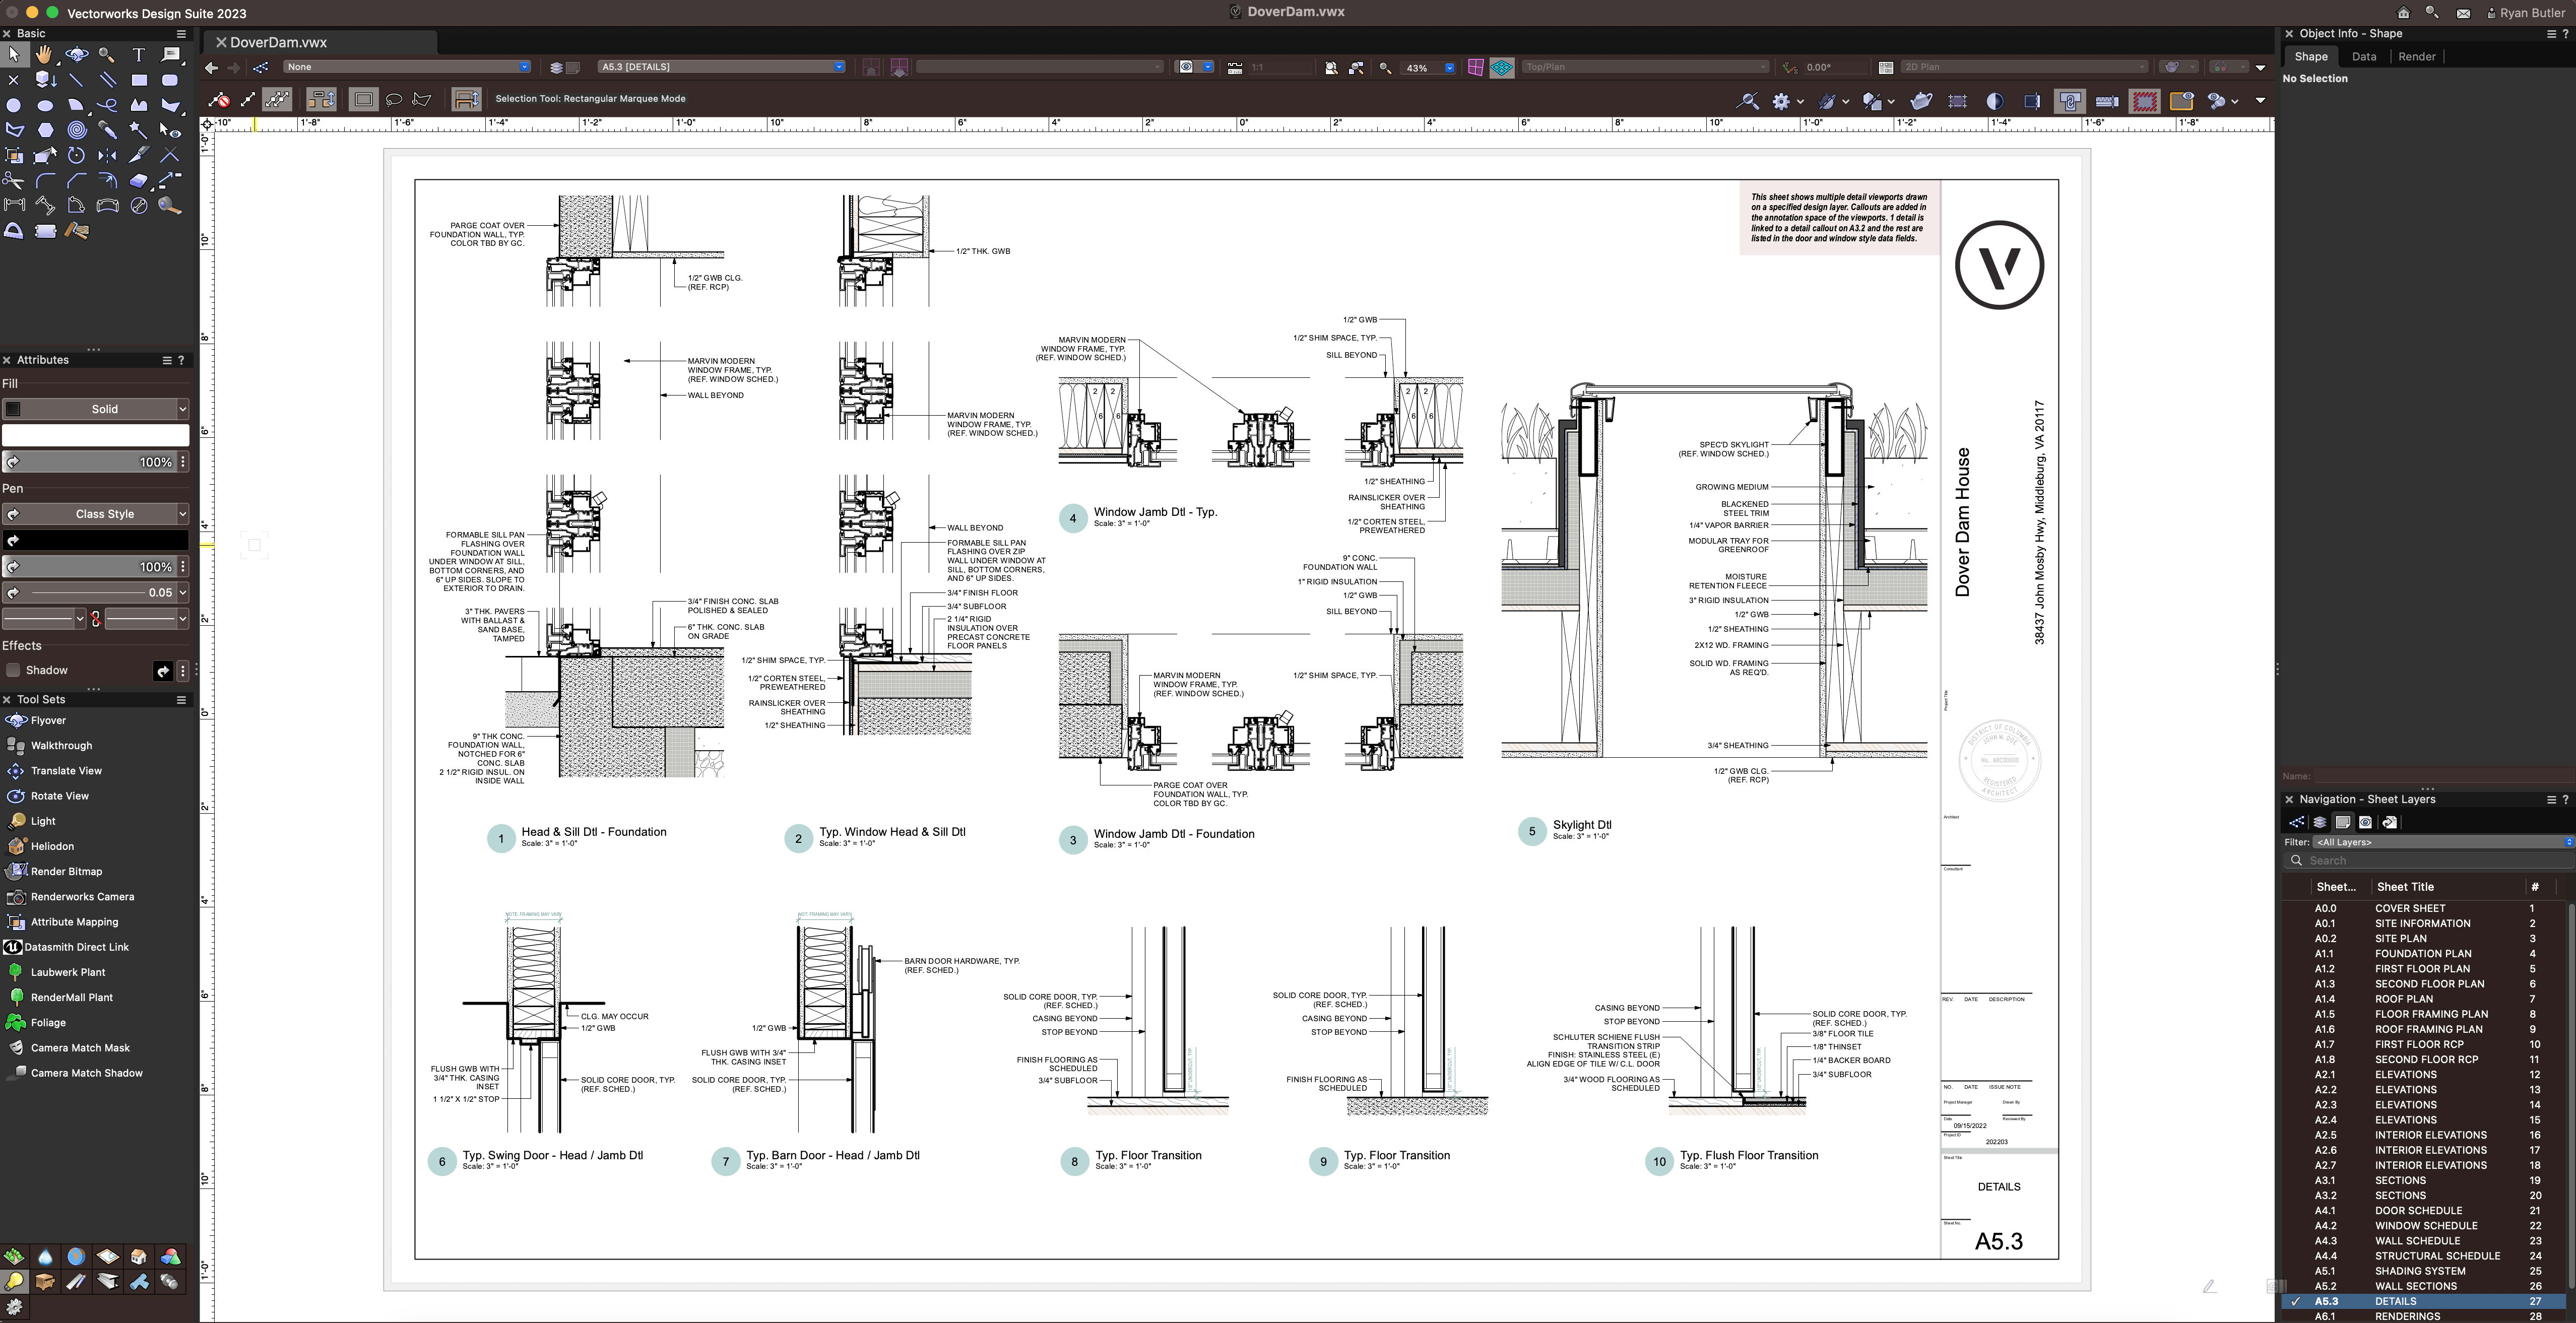2576x1323 pixels.
Task: Toggle the link icon quick preference button
Action: click(2070, 101)
